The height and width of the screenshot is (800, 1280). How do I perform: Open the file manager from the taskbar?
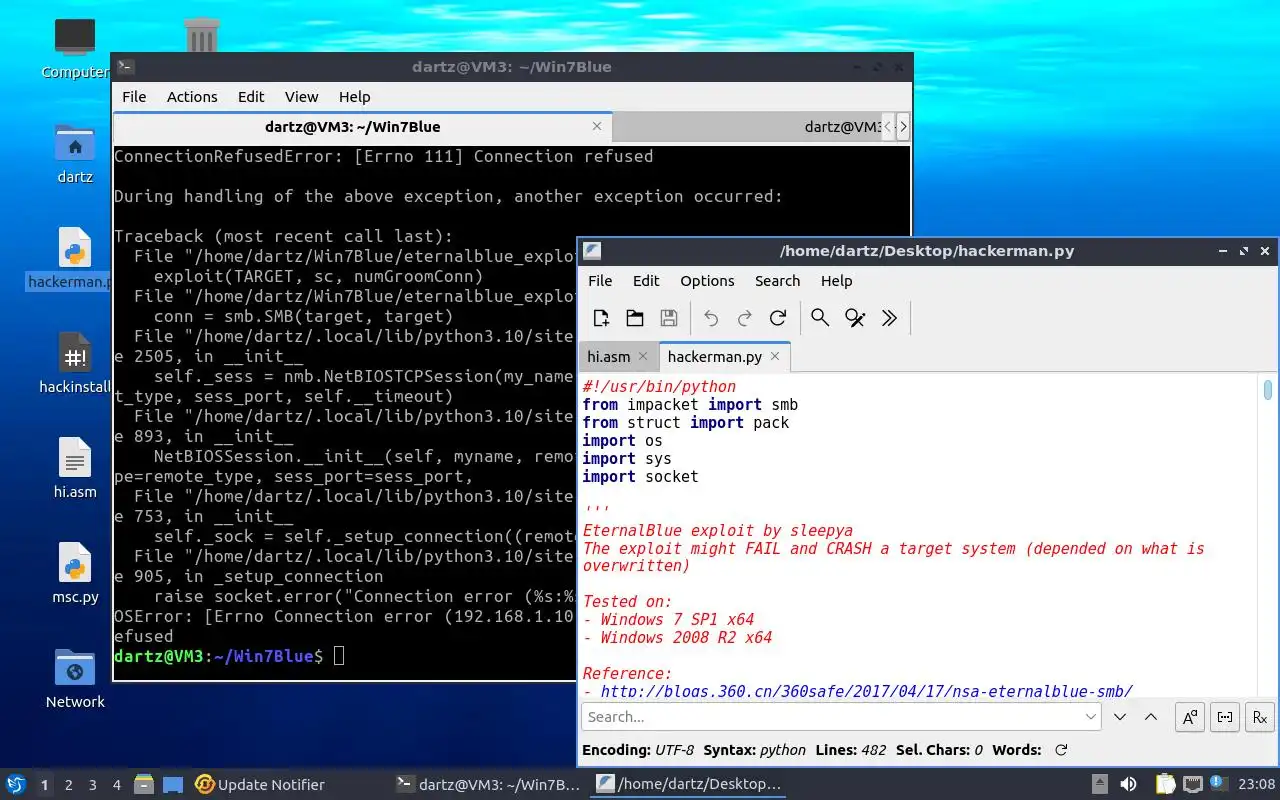point(144,784)
